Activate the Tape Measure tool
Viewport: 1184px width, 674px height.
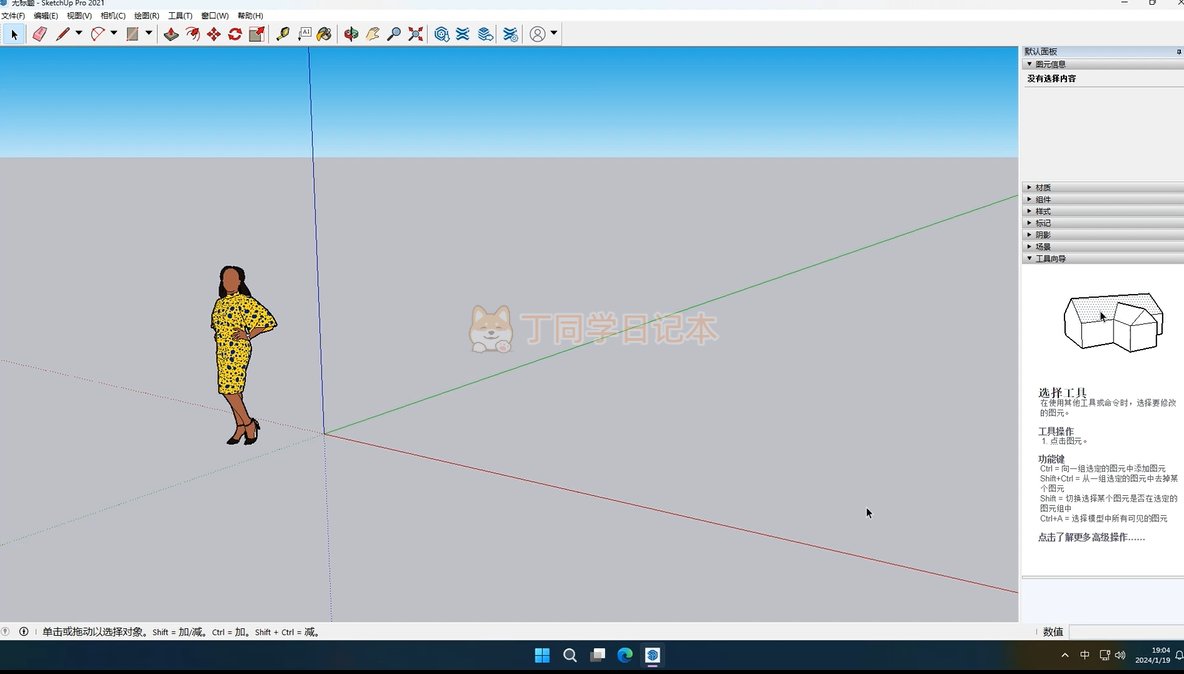pyautogui.click(x=283, y=34)
